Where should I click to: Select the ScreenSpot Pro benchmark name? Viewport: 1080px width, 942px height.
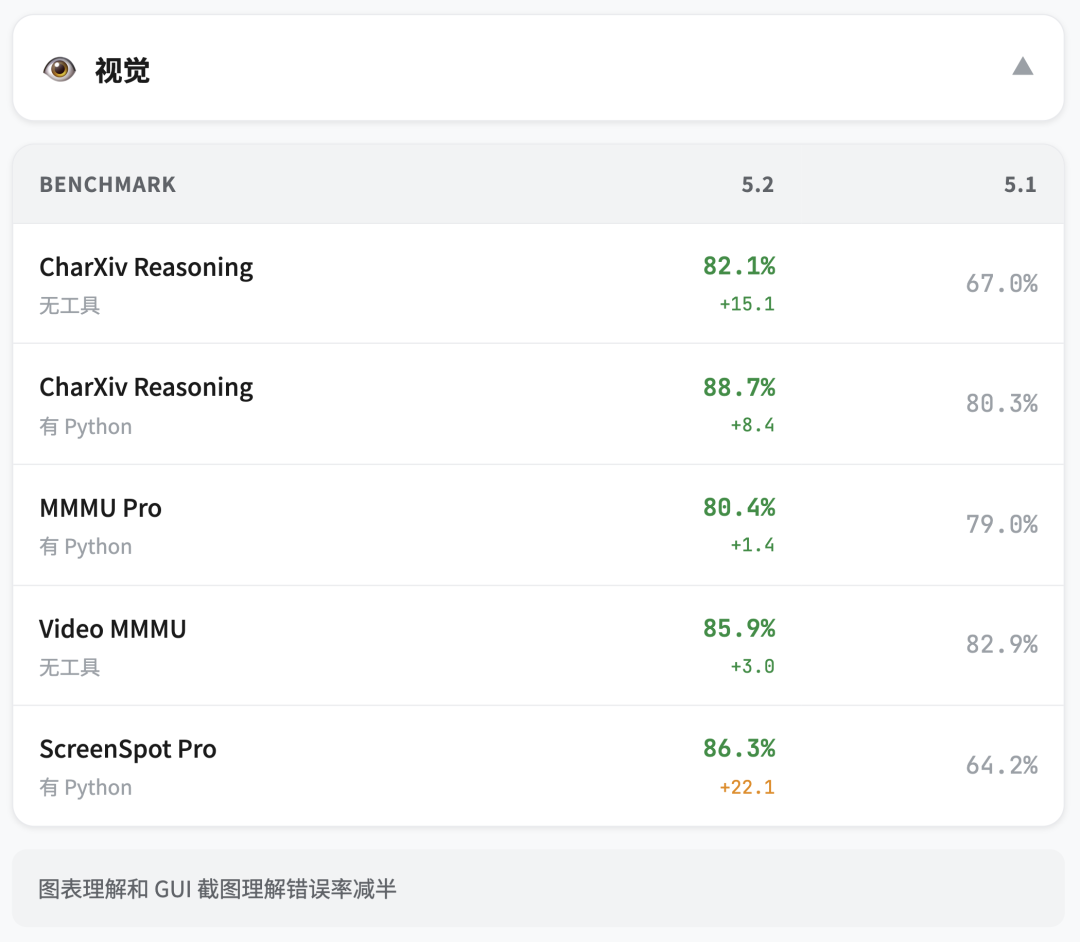point(127,749)
